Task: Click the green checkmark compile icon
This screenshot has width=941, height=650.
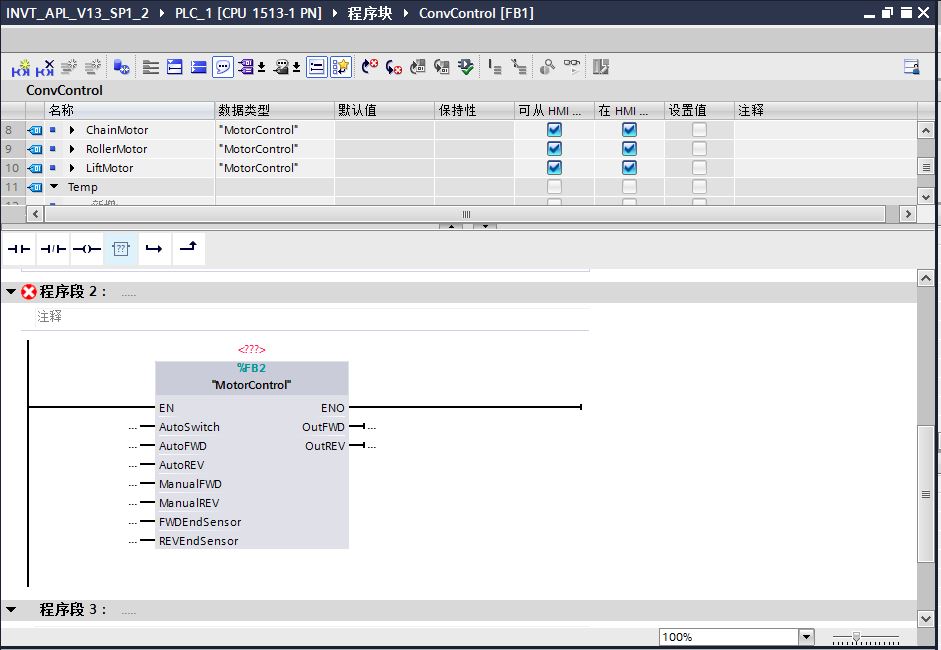Action: click(x=466, y=67)
